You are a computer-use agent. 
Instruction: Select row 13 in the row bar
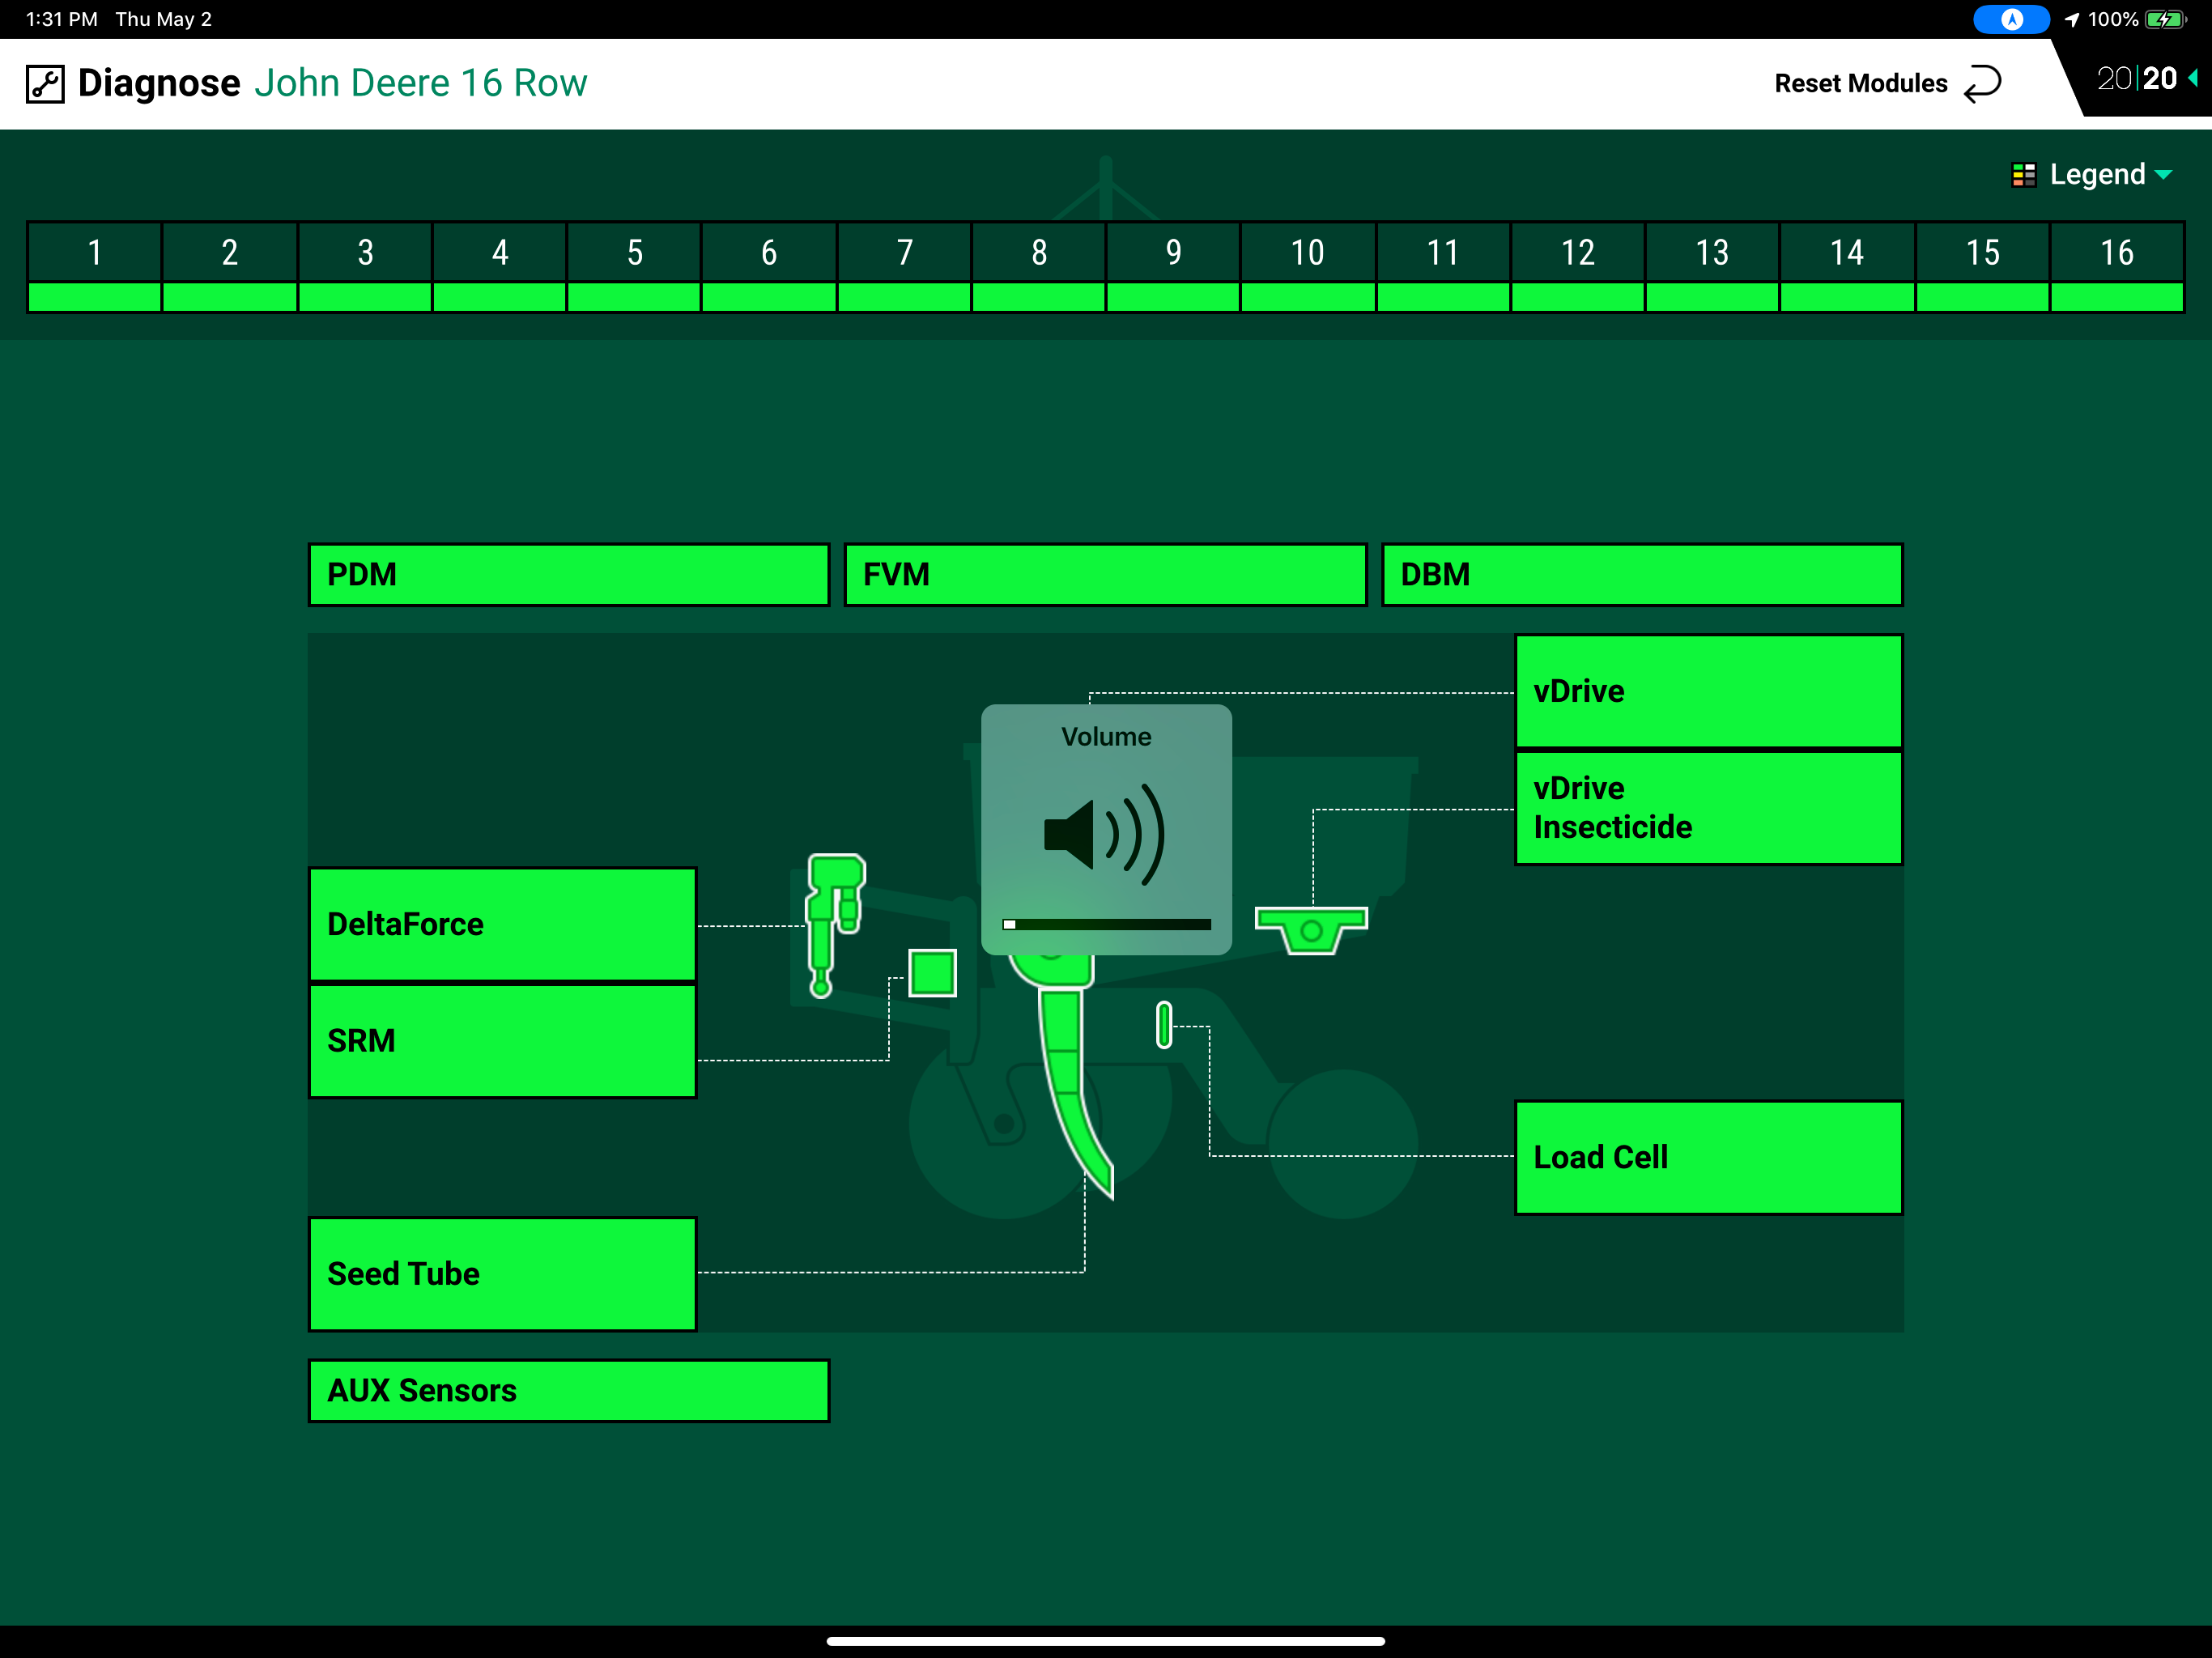1712,267
